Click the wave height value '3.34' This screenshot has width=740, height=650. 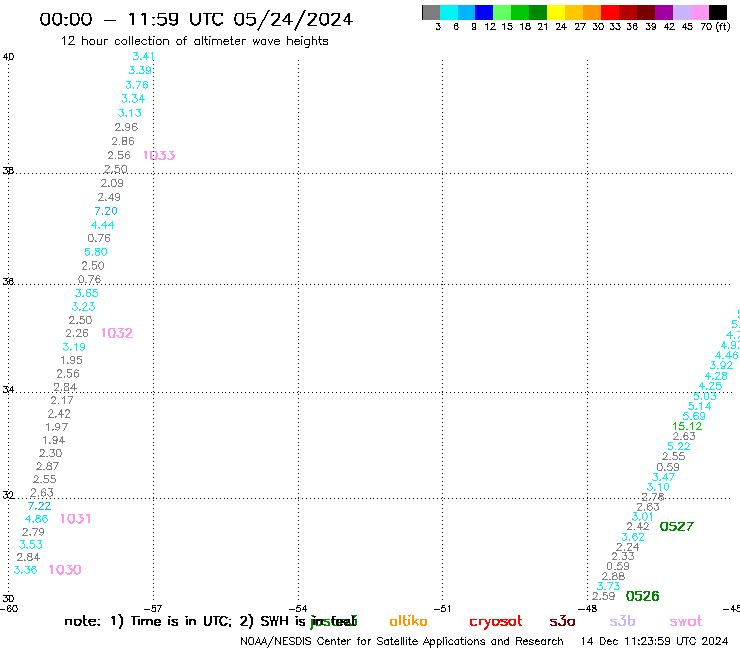[133, 99]
